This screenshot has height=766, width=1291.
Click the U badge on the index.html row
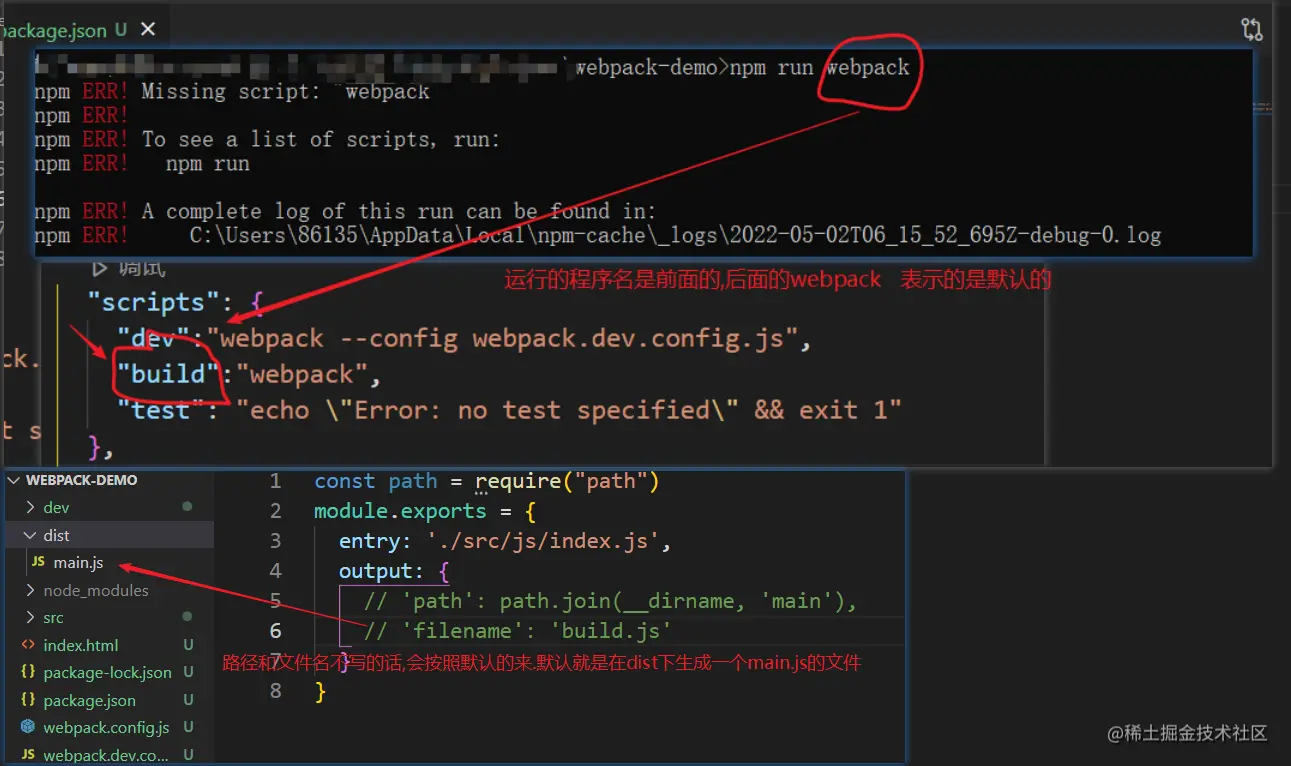tap(188, 645)
